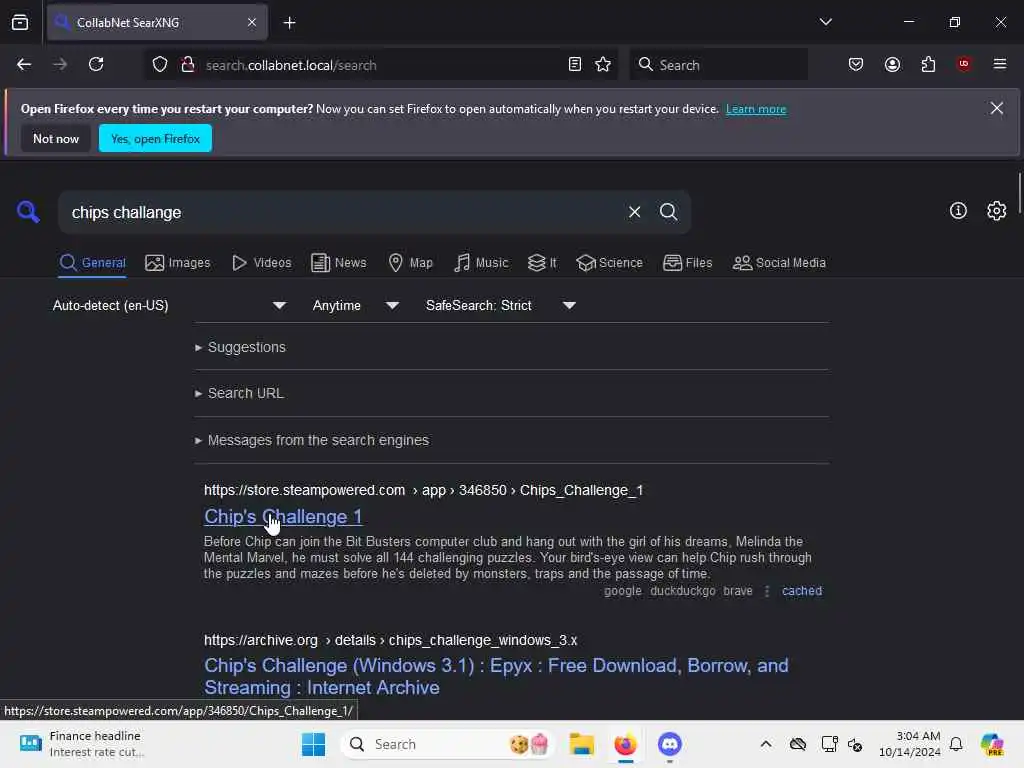Viewport: 1024px width, 768px height.
Task: Open the Firefox account icon
Action: (892, 64)
